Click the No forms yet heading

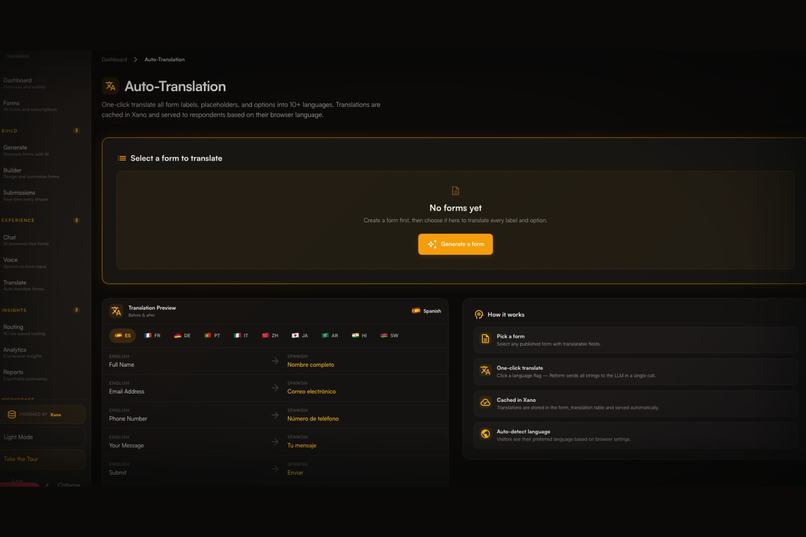tap(455, 208)
